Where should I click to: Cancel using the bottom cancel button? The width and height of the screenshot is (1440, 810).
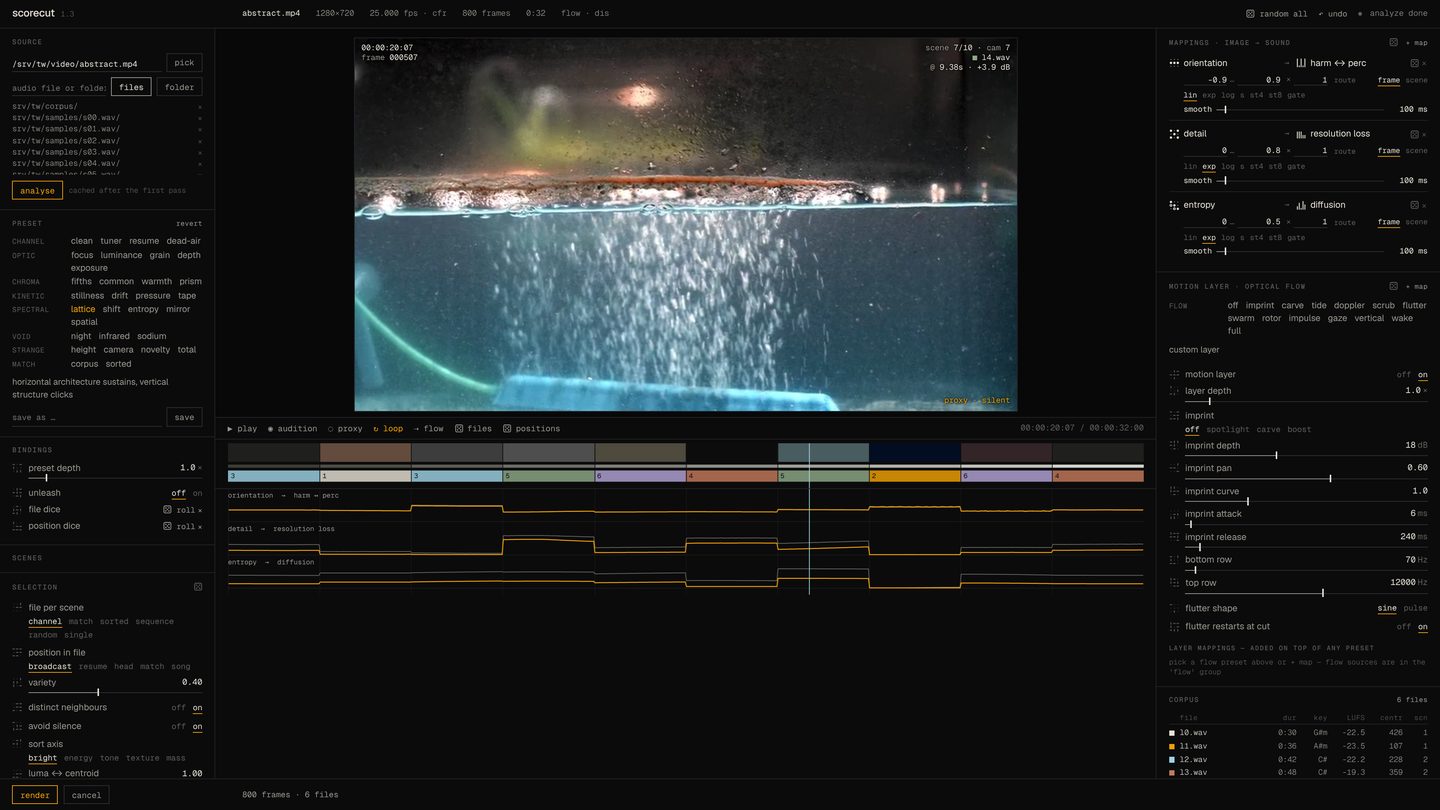[x=87, y=795]
